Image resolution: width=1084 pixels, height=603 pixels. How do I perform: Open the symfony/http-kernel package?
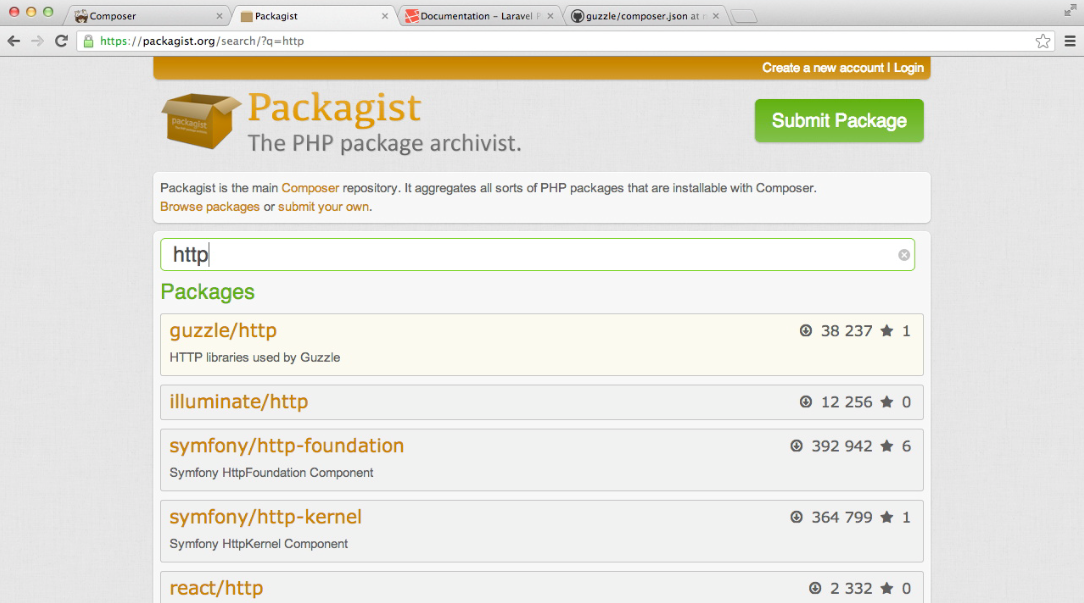tap(265, 517)
